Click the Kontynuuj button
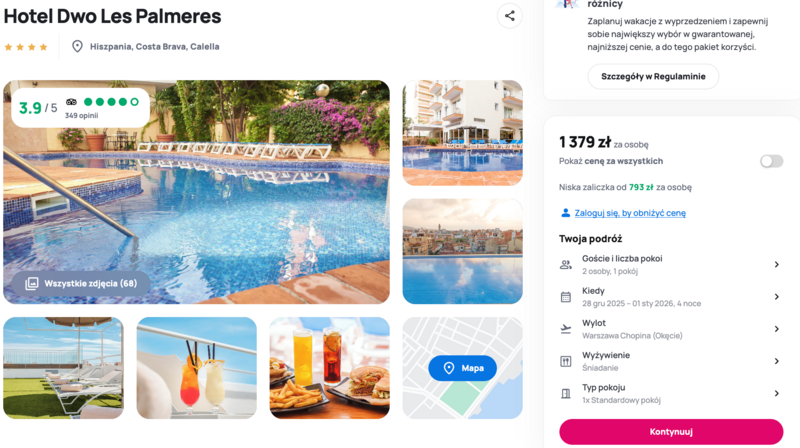The image size is (800, 448). tap(671, 432)
